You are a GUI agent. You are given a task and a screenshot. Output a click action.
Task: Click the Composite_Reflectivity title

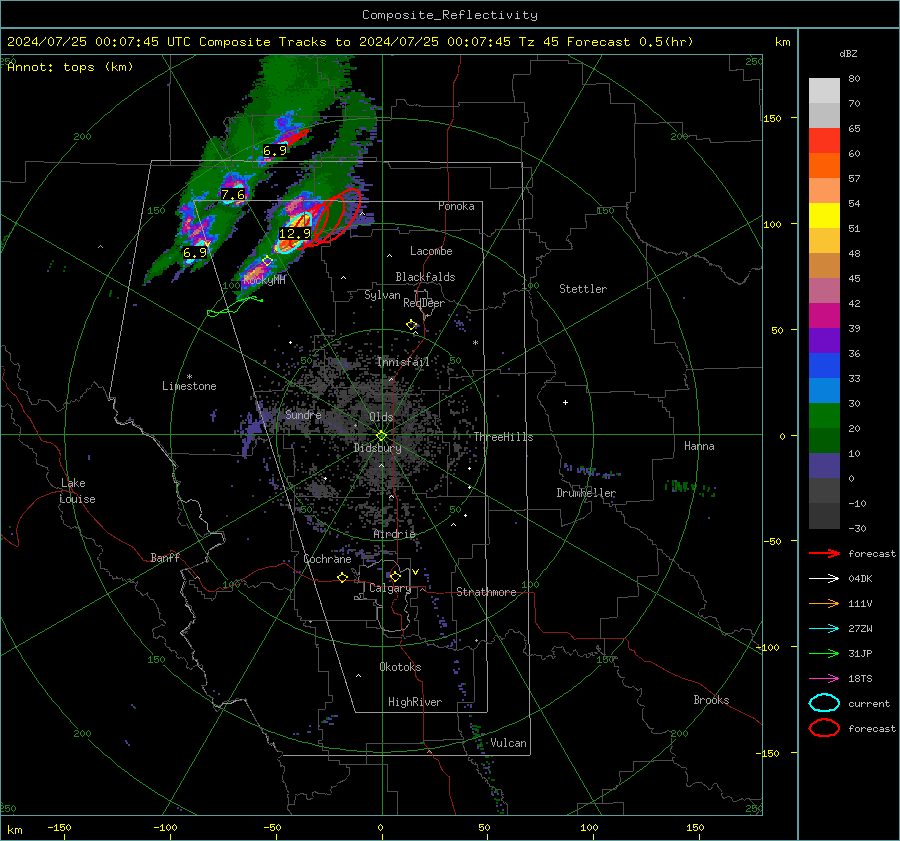click(x=450, y=15)
